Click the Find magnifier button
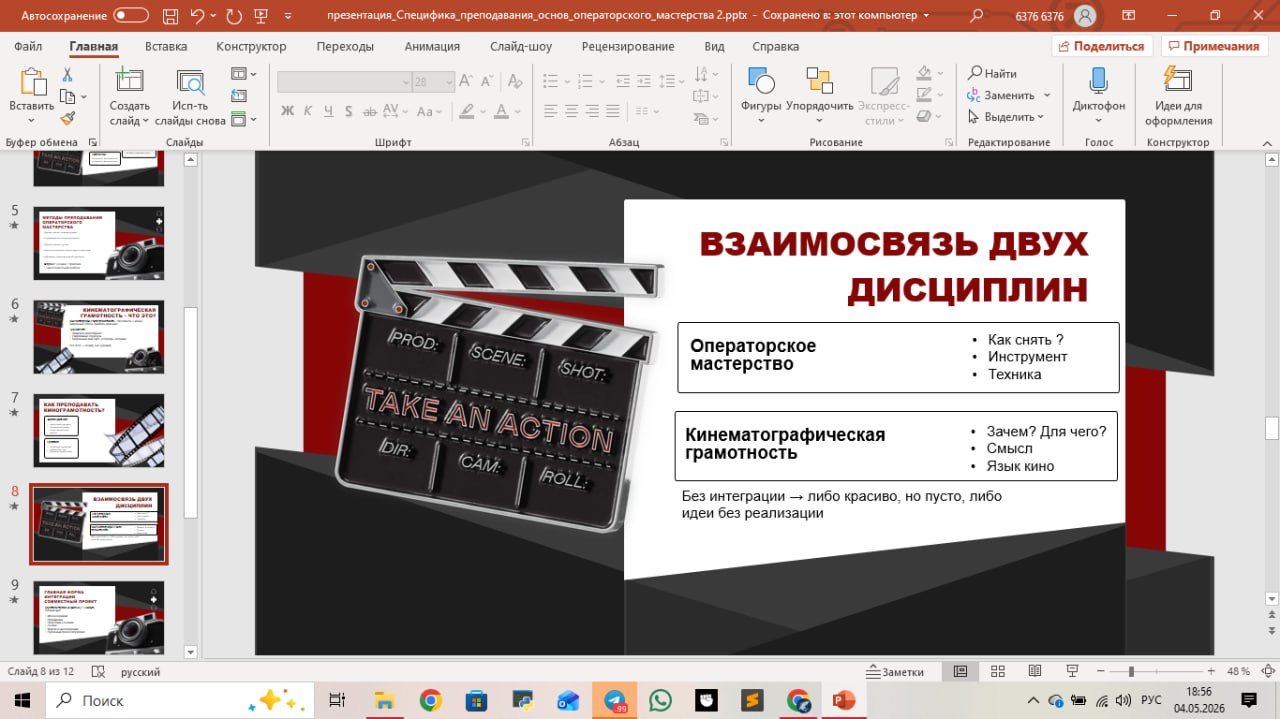Viewport: 1280px width, 719px height. pos(992,73)
